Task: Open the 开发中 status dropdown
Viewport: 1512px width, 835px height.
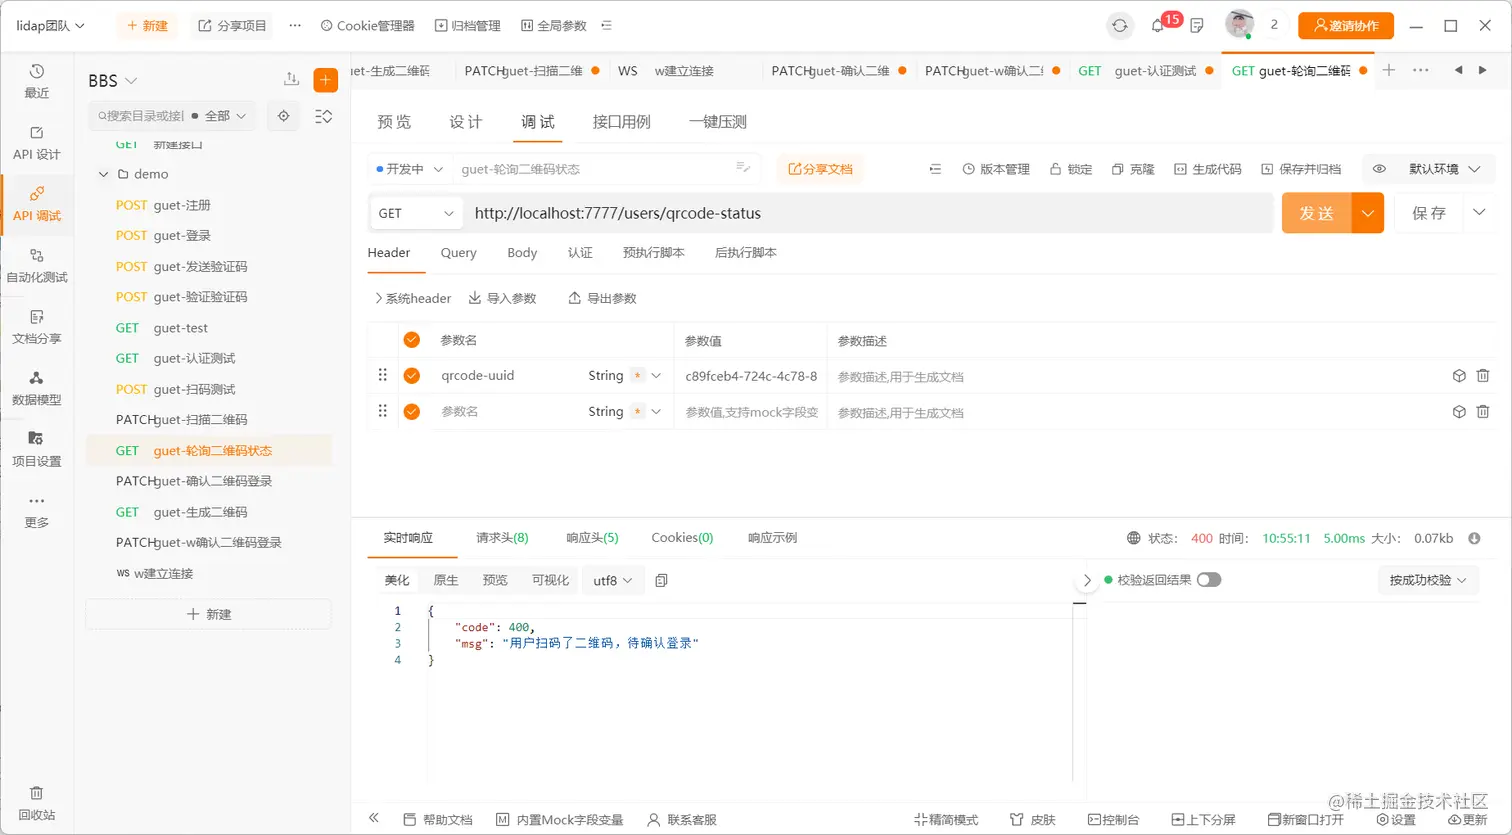Action: 410,169
